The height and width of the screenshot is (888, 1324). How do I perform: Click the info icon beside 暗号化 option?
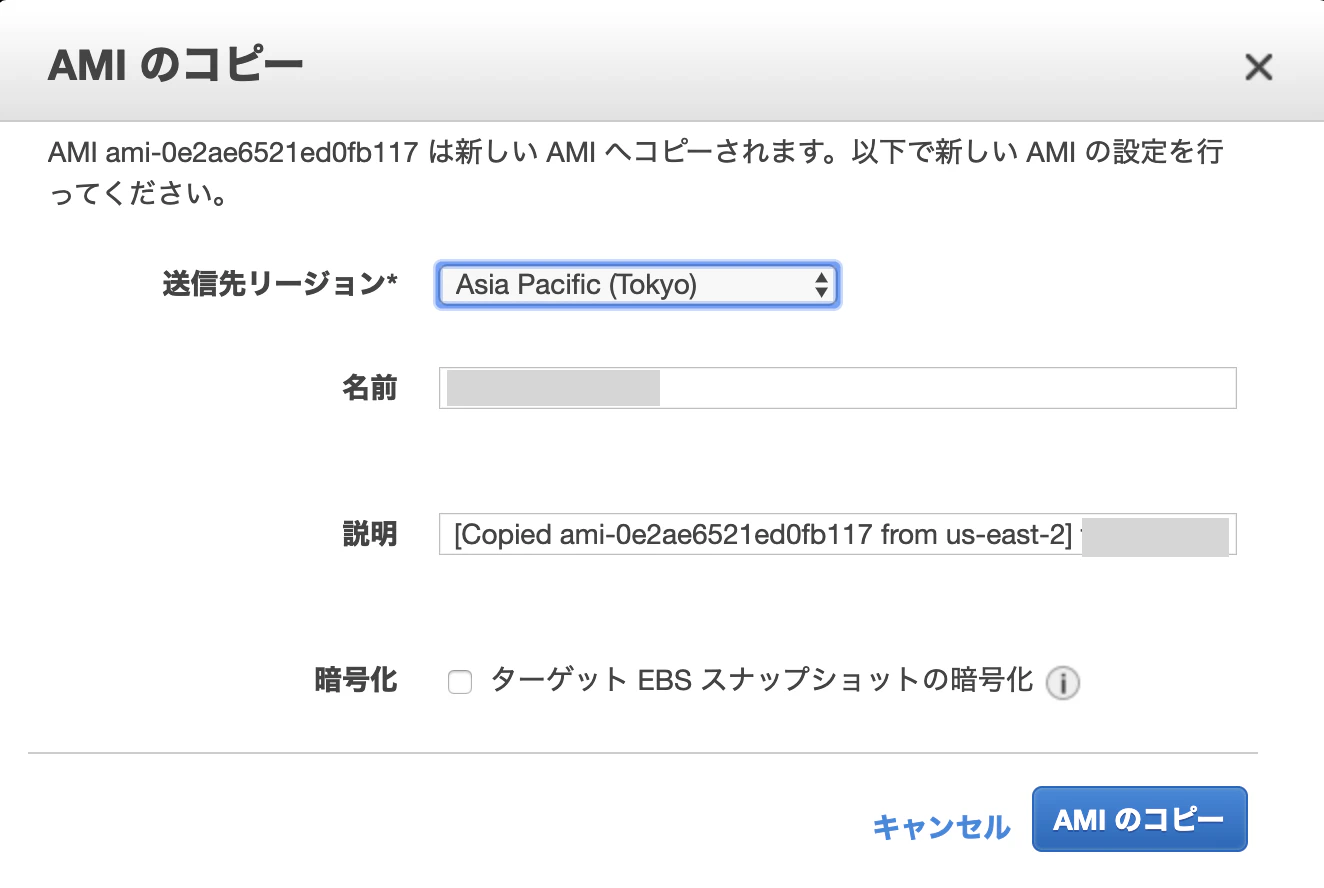coord(1063,684)
